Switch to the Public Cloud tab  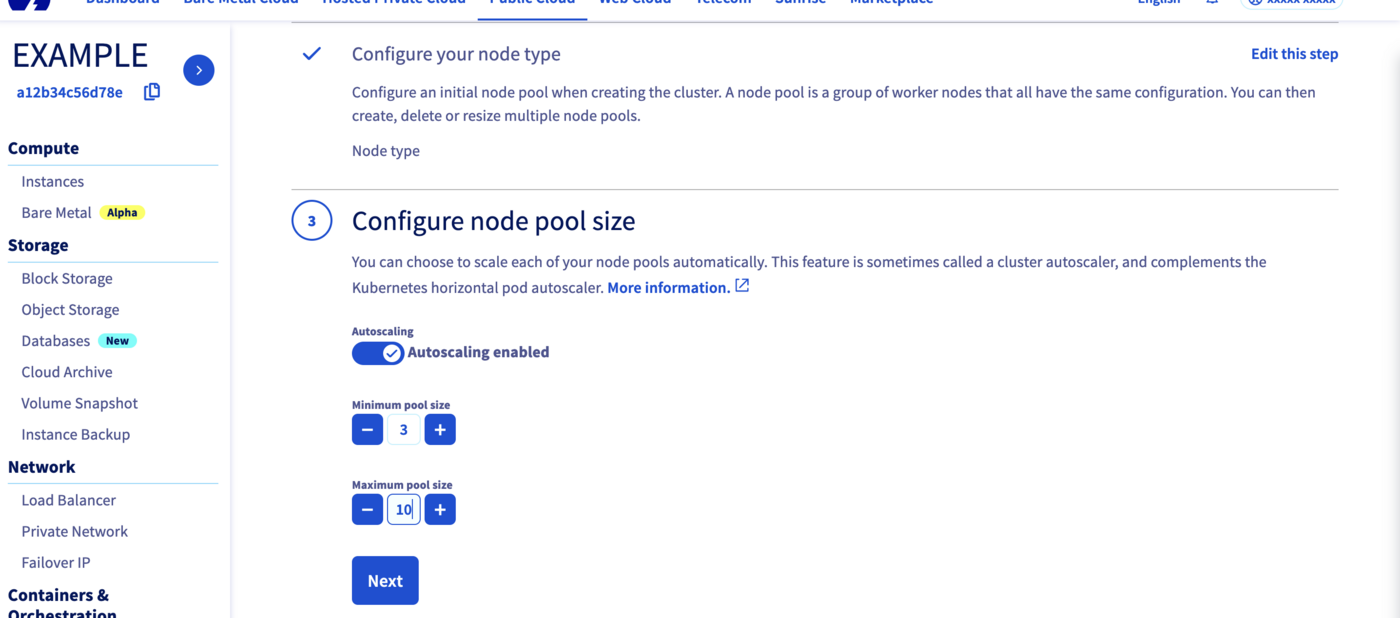pyautogui.click(x=531, y=3)
